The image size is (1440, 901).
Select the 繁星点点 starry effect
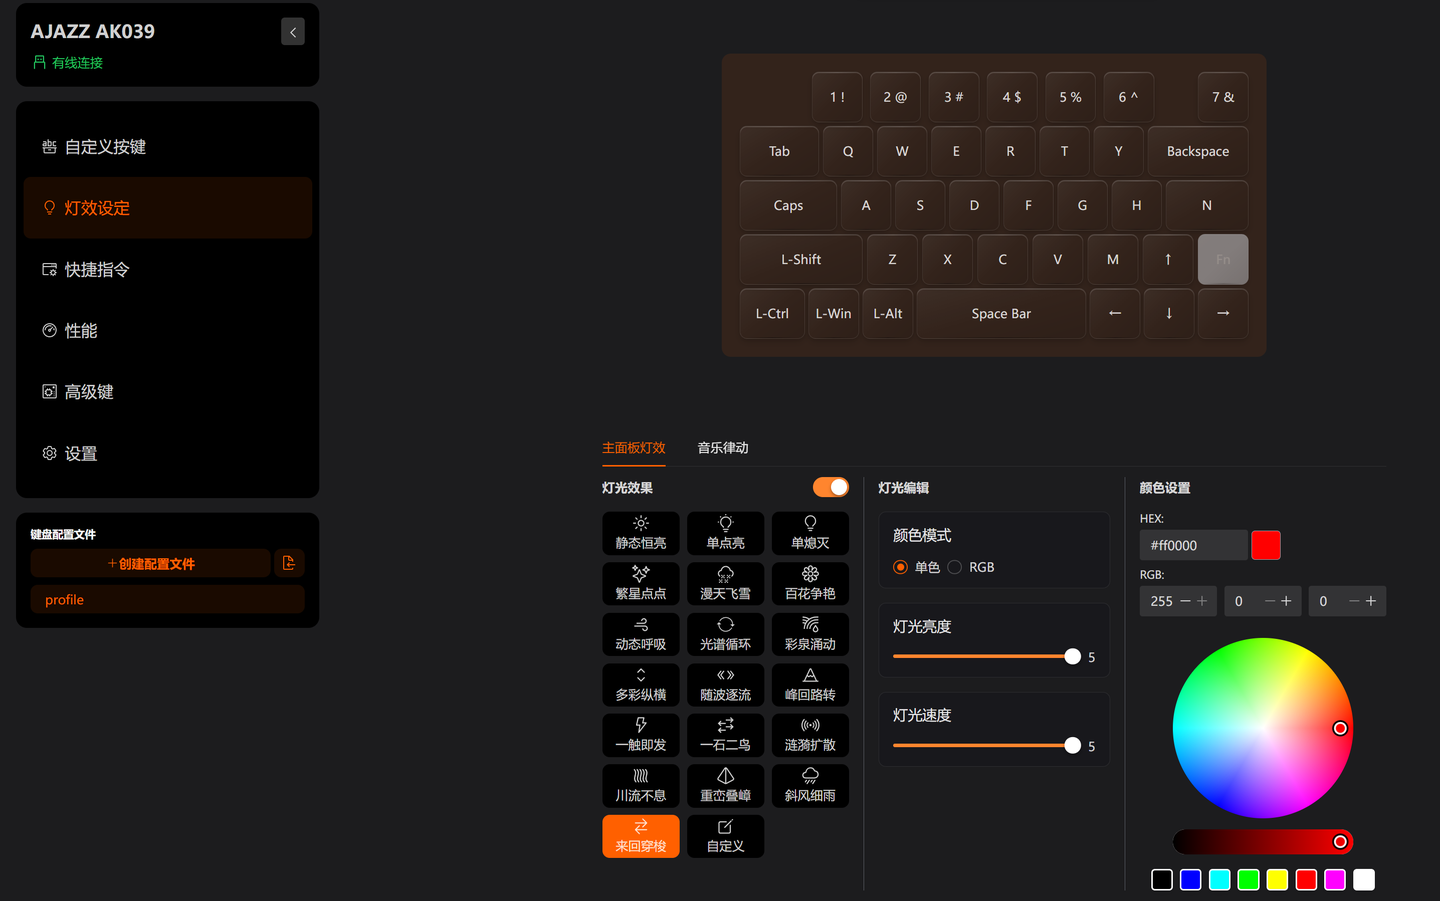click(x=641, y=584)
